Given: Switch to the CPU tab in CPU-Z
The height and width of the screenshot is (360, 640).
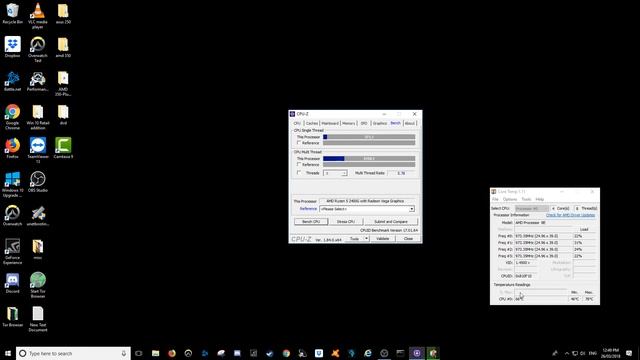Looking at the screenshot, I should 297,123.
